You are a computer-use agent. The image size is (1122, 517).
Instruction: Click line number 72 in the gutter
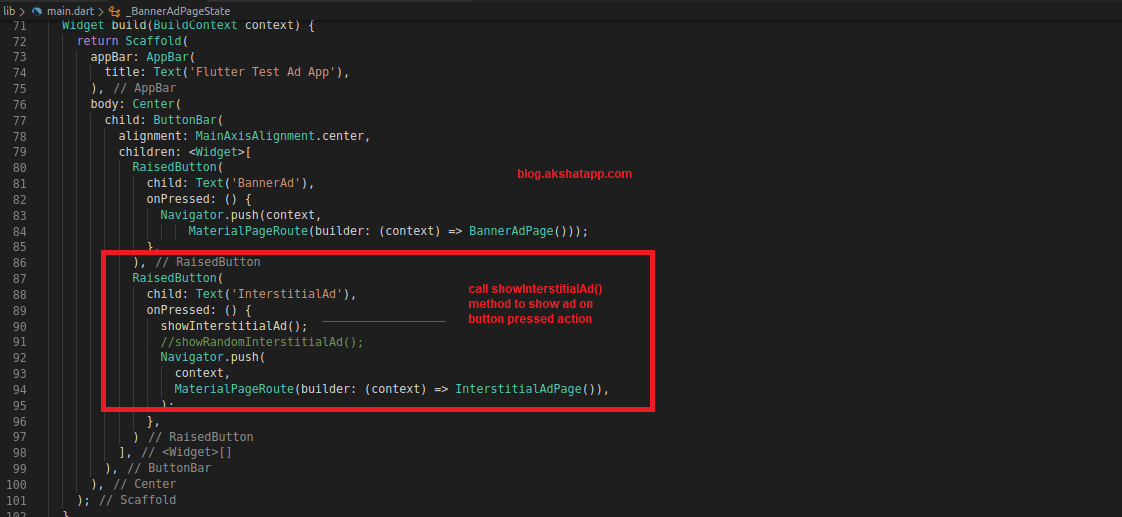tap(18, 41)
